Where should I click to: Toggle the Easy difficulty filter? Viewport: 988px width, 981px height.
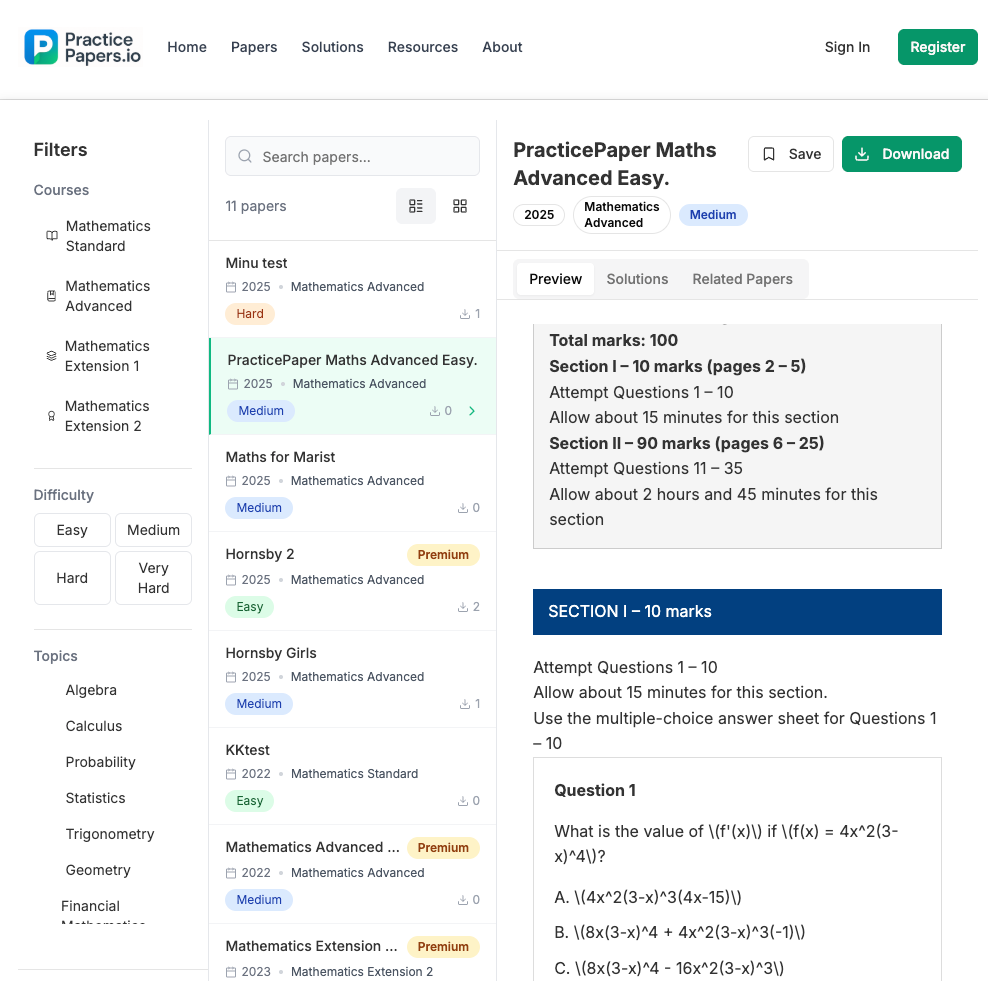tap(72, 530)
